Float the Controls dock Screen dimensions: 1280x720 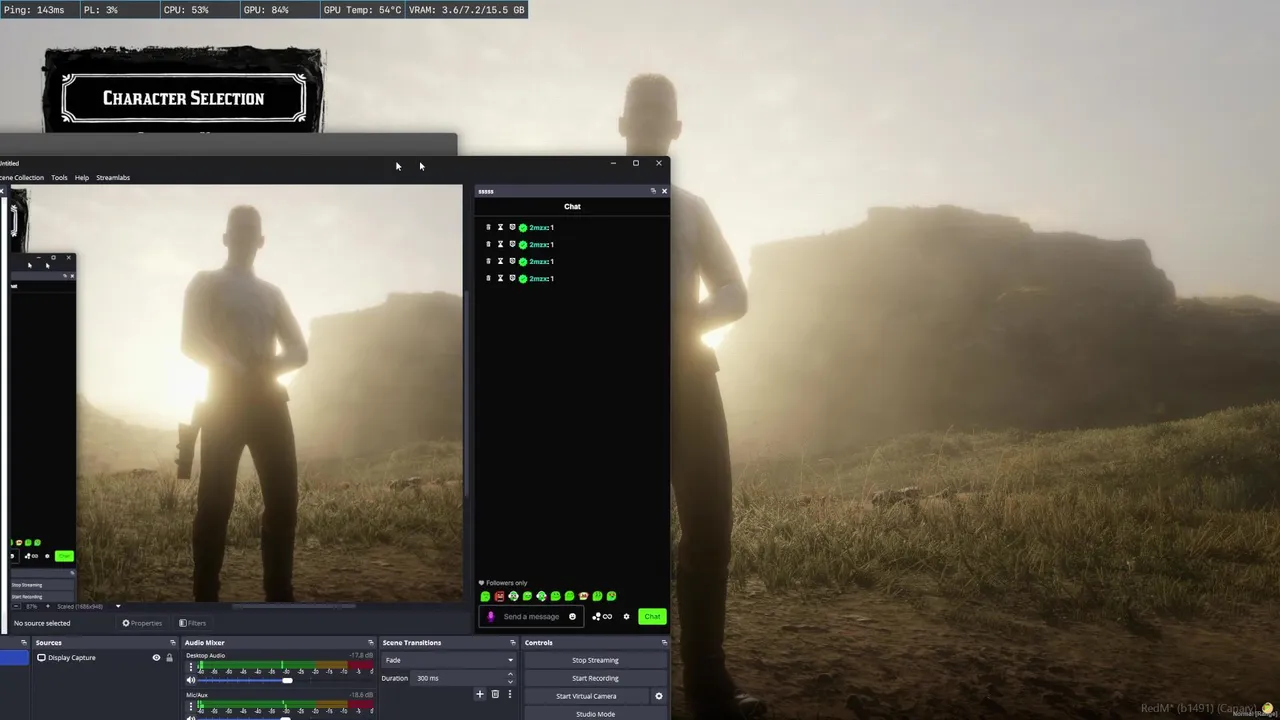[665, 643]
